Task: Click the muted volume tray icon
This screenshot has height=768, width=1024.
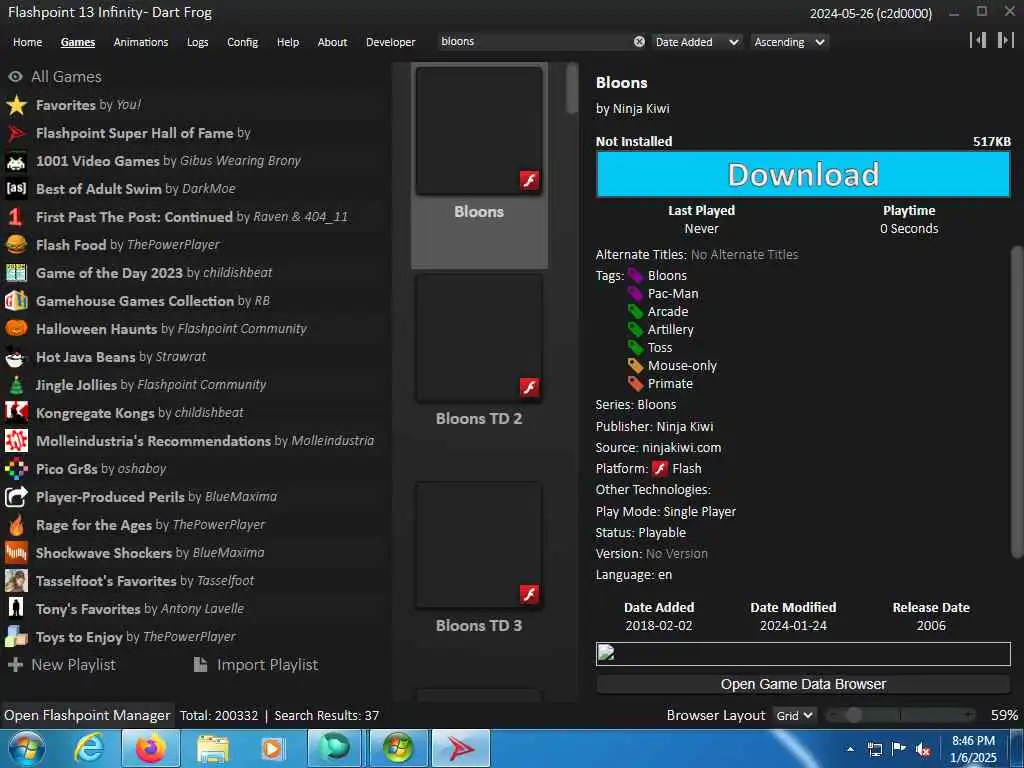Action: (923, 749)
